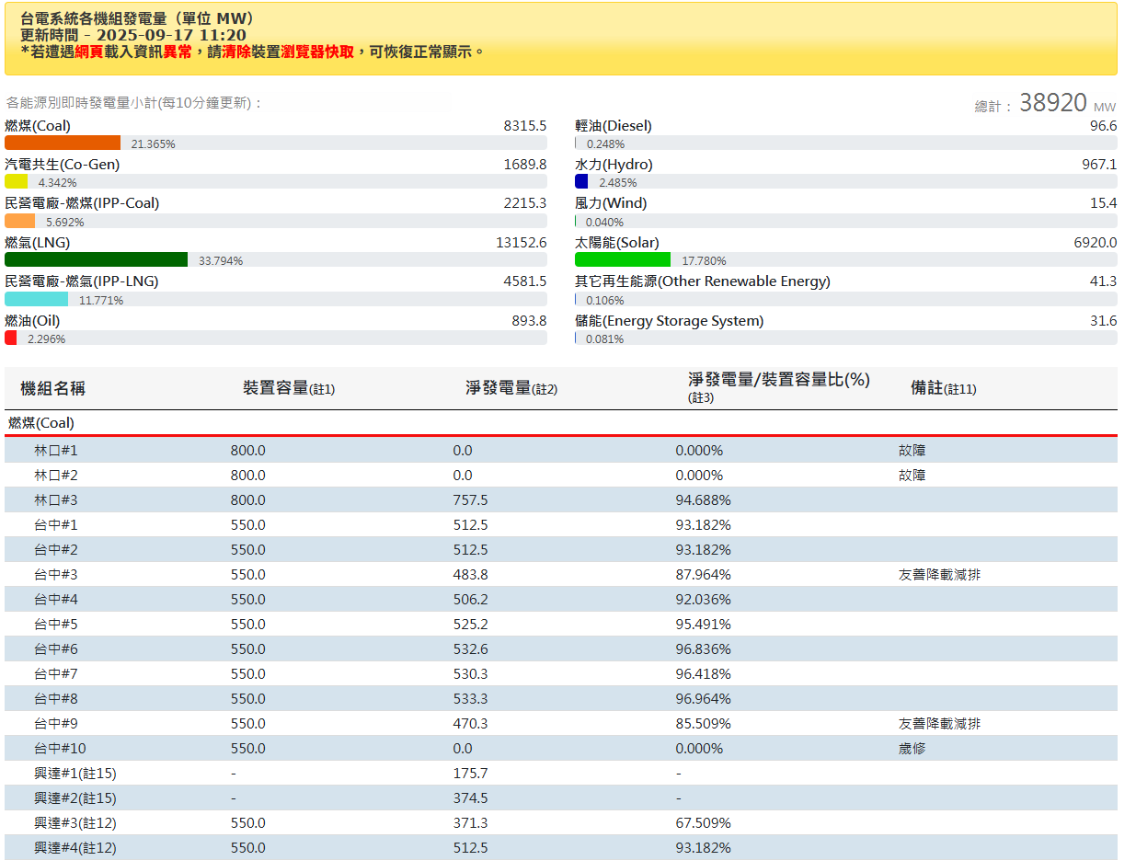Collapse the 燃煤(Coal) group row in table
The image size is (1136, 861).
[x=41, y=423]
